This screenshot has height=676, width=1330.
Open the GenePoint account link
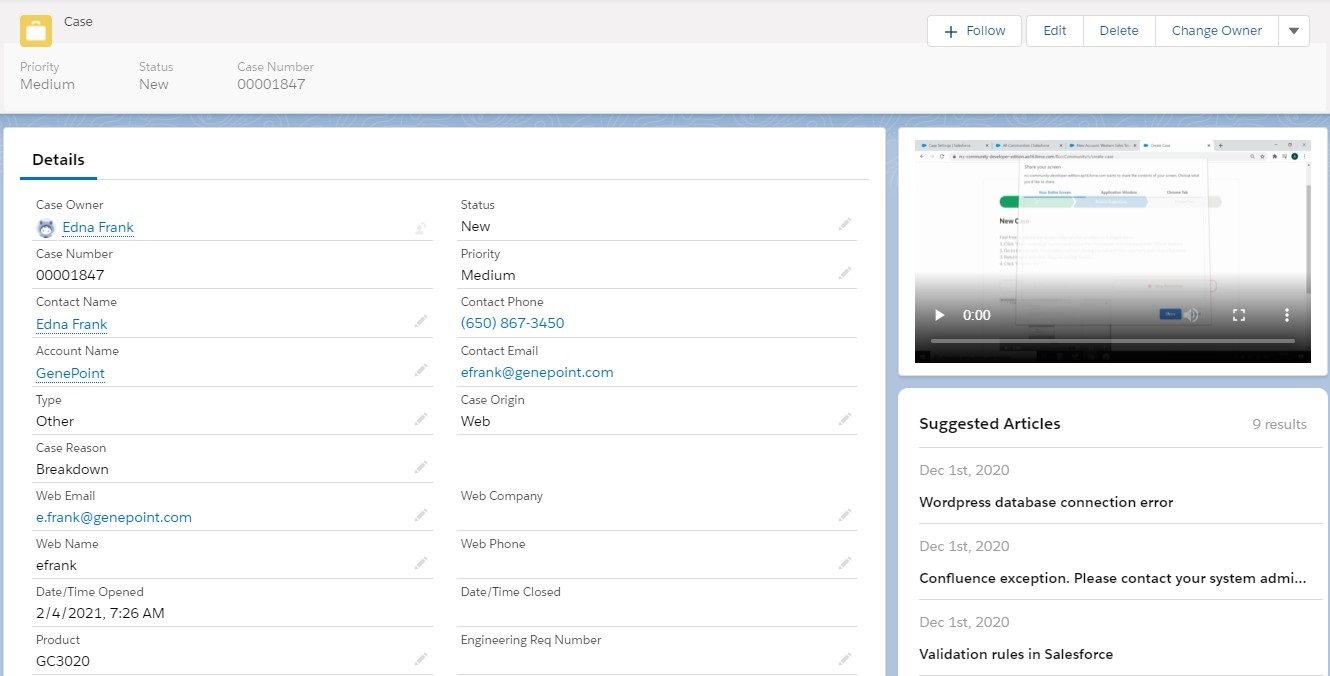tap(70, 373)
